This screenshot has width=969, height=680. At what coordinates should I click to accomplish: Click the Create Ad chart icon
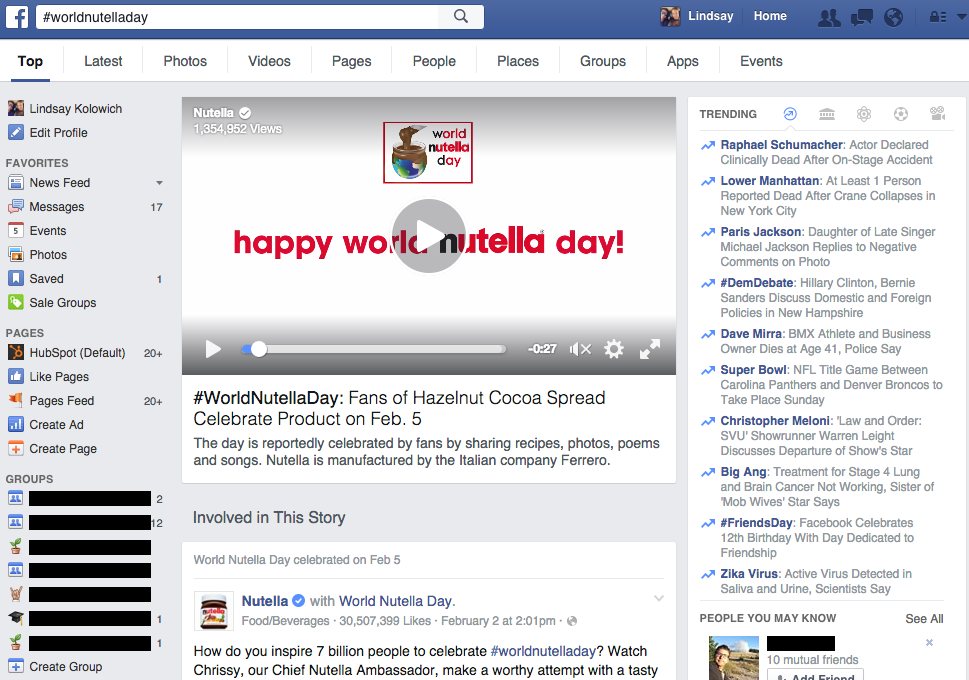(15, 425)
